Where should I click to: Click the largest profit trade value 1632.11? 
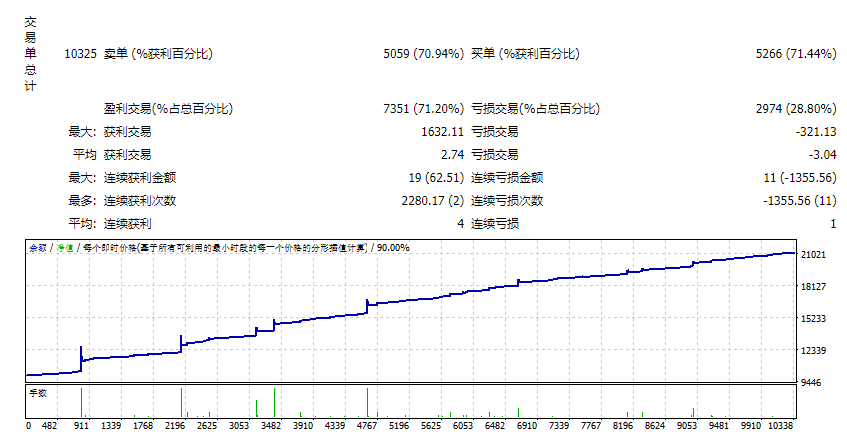(x=442, y=132)
